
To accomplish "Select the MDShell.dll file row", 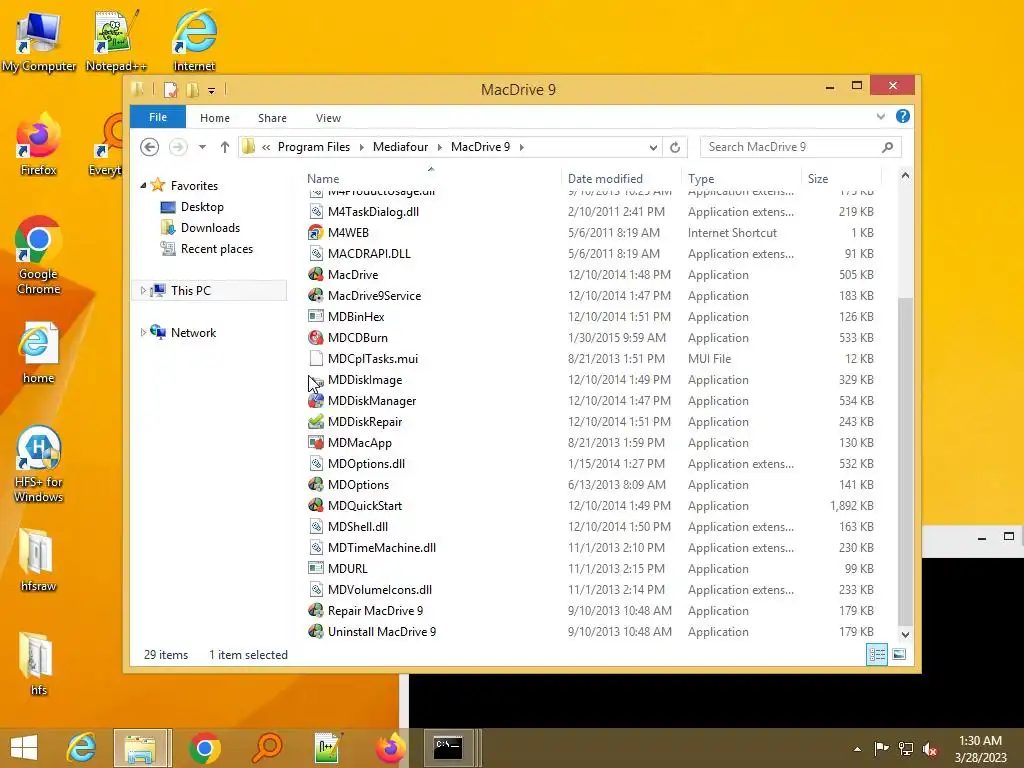I will coord(591,526).
